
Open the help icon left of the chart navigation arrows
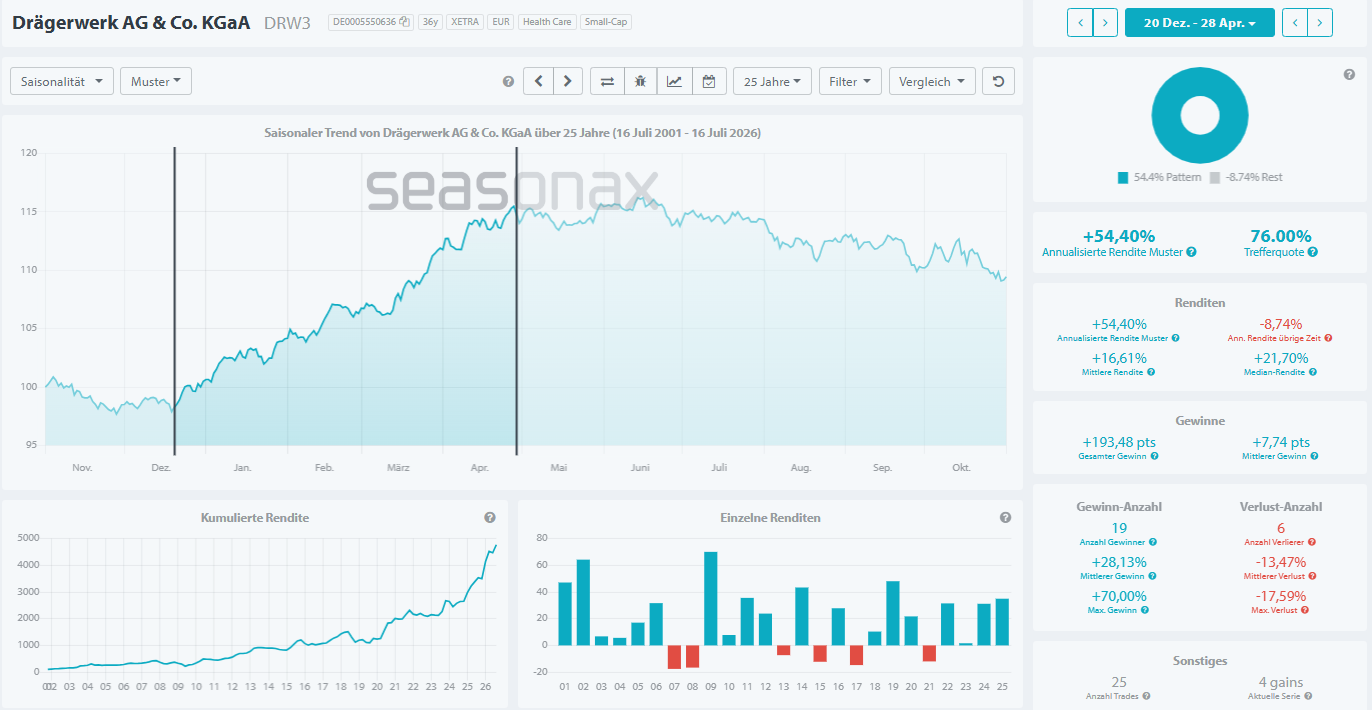coord(508,82)
